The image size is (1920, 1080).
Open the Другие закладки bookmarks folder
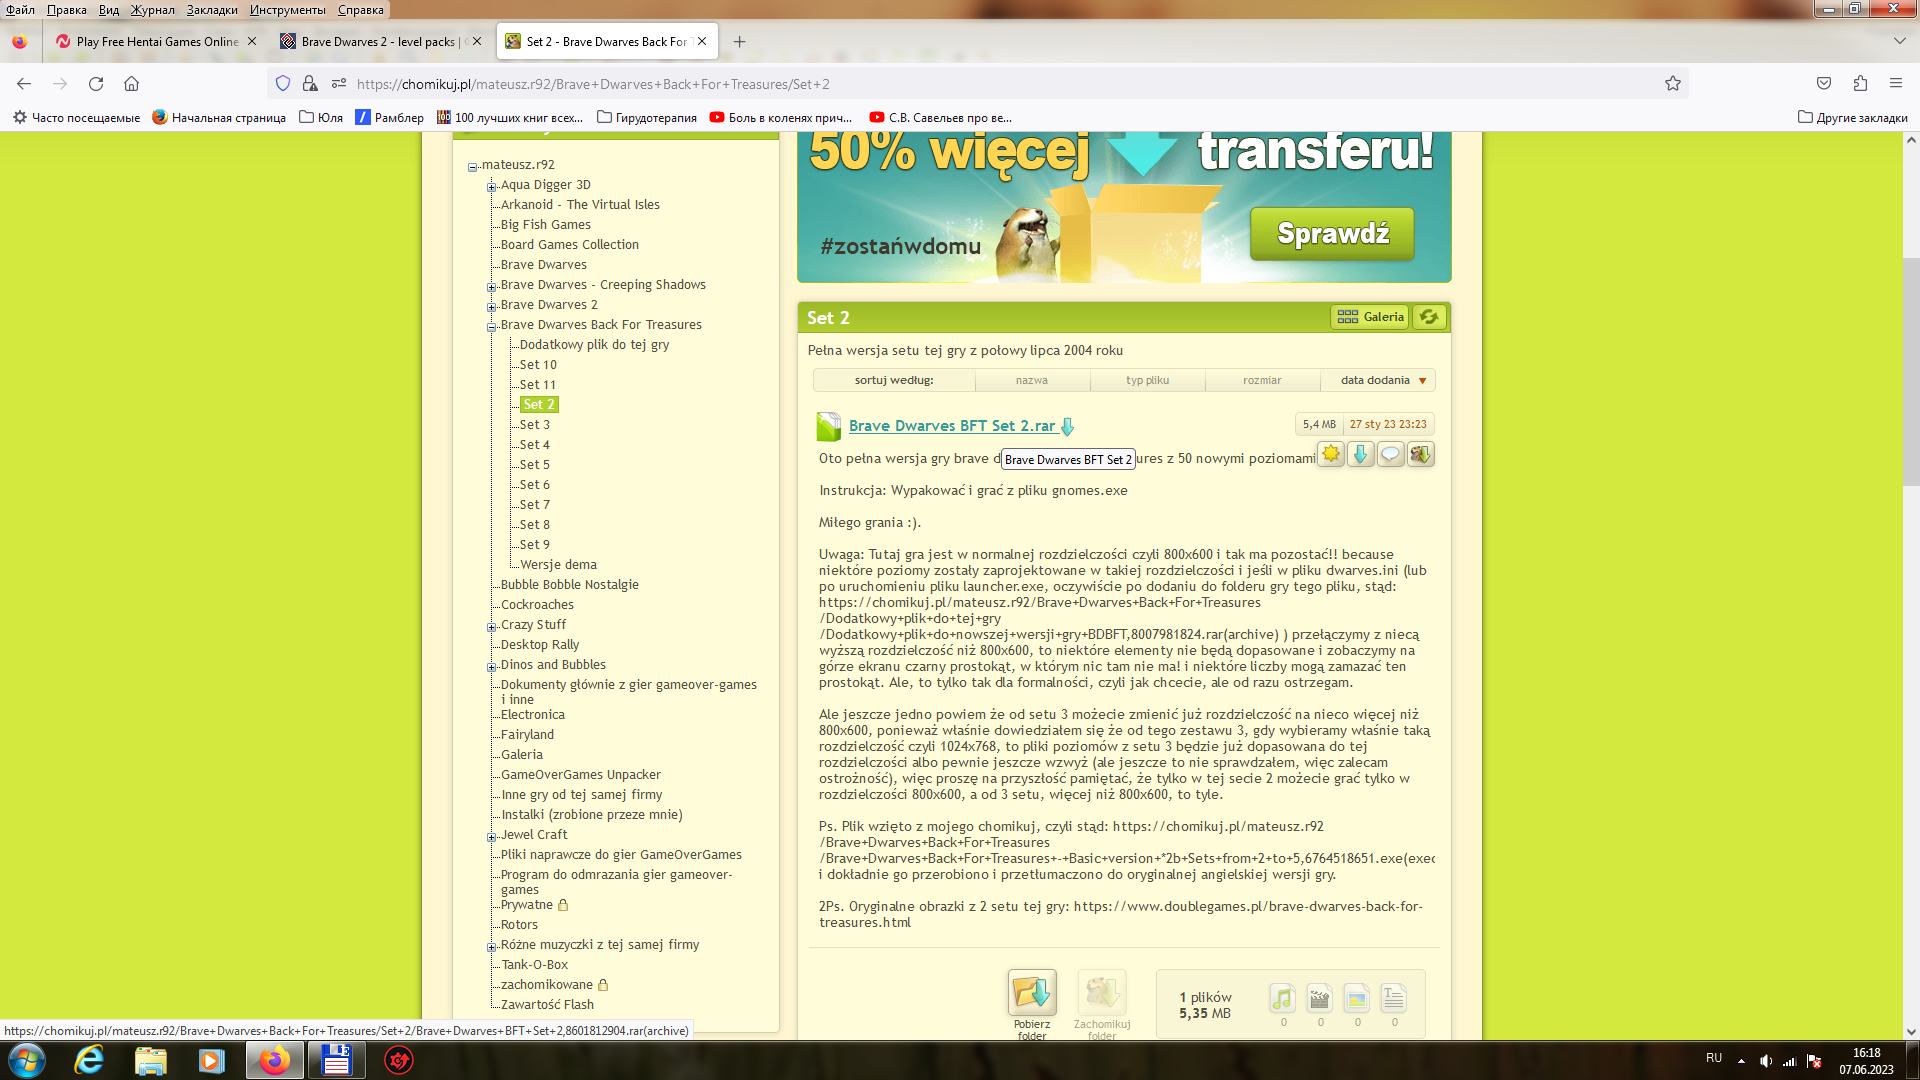[1853, 118]
